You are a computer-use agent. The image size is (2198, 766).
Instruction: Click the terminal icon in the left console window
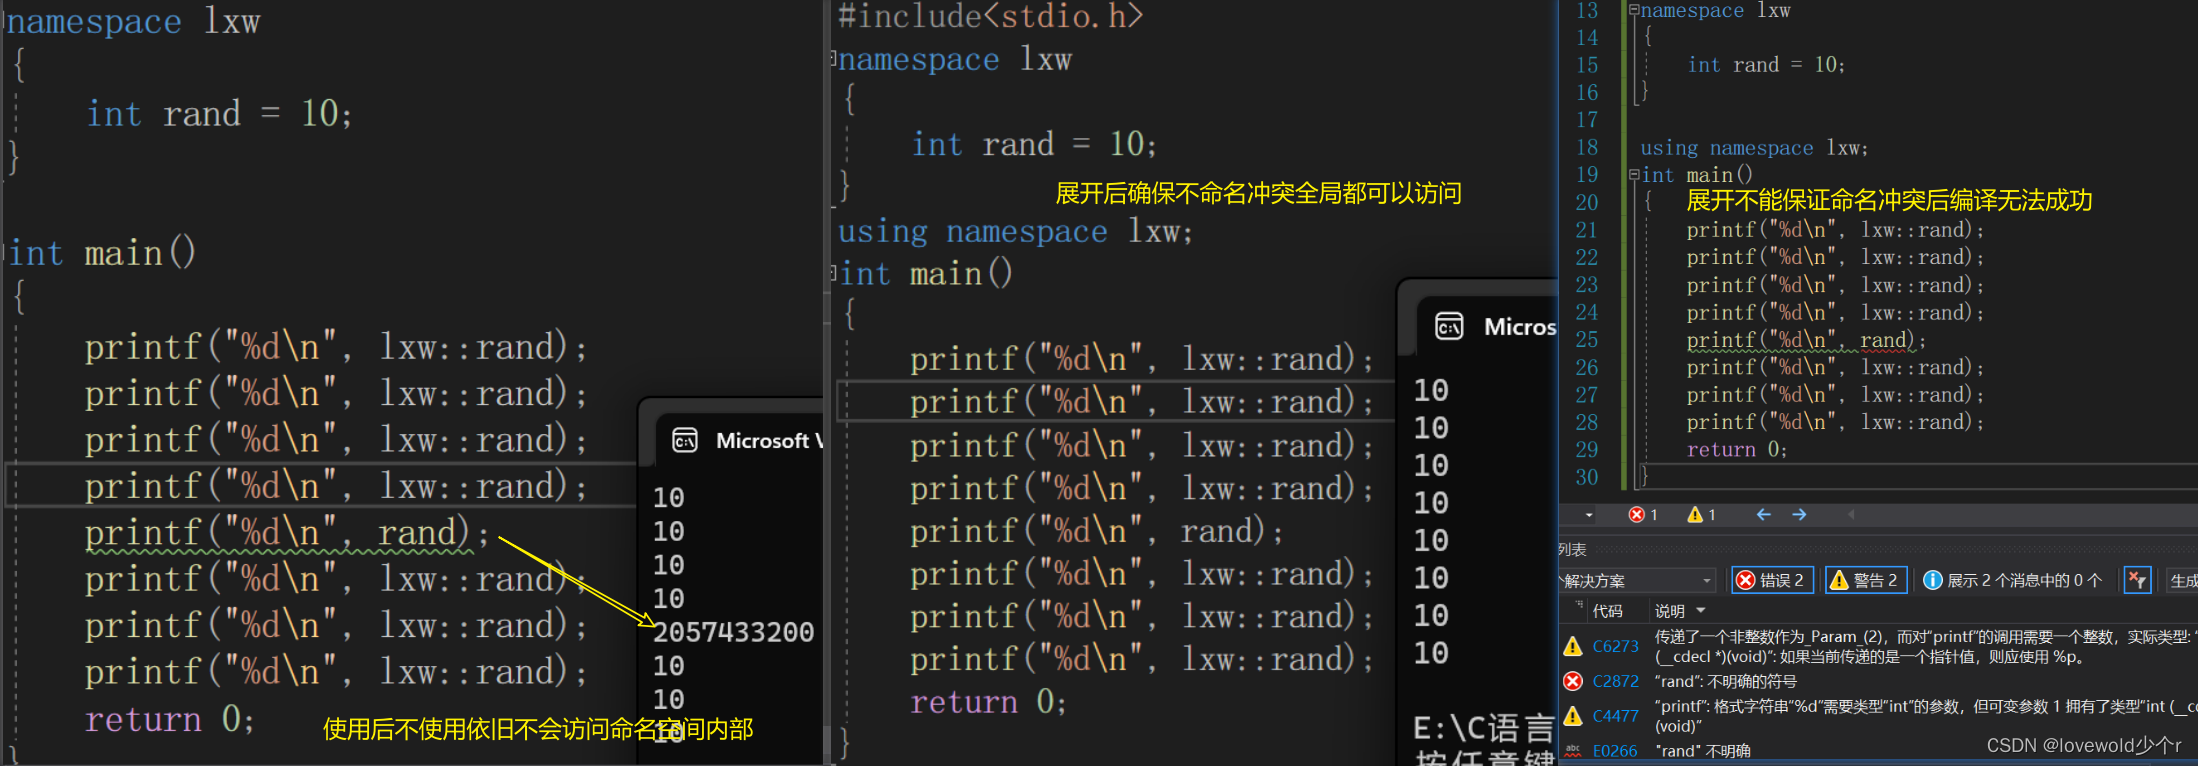tap(685, 441)
